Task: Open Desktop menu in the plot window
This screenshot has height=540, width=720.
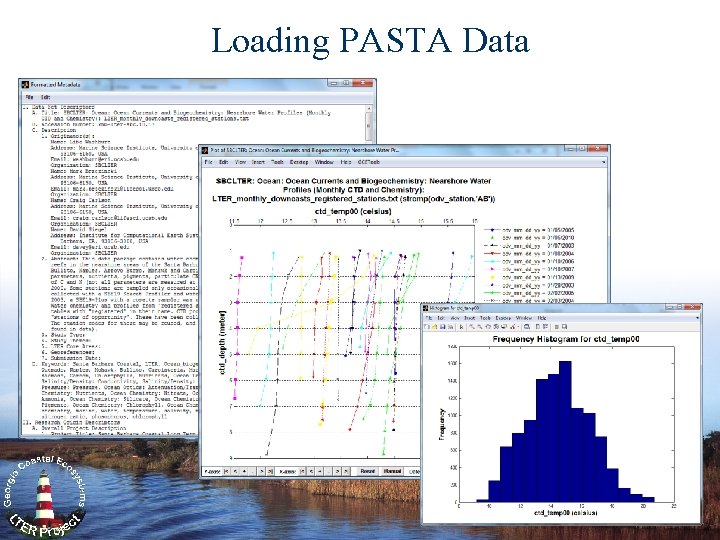Action: (x=299, y=162)
